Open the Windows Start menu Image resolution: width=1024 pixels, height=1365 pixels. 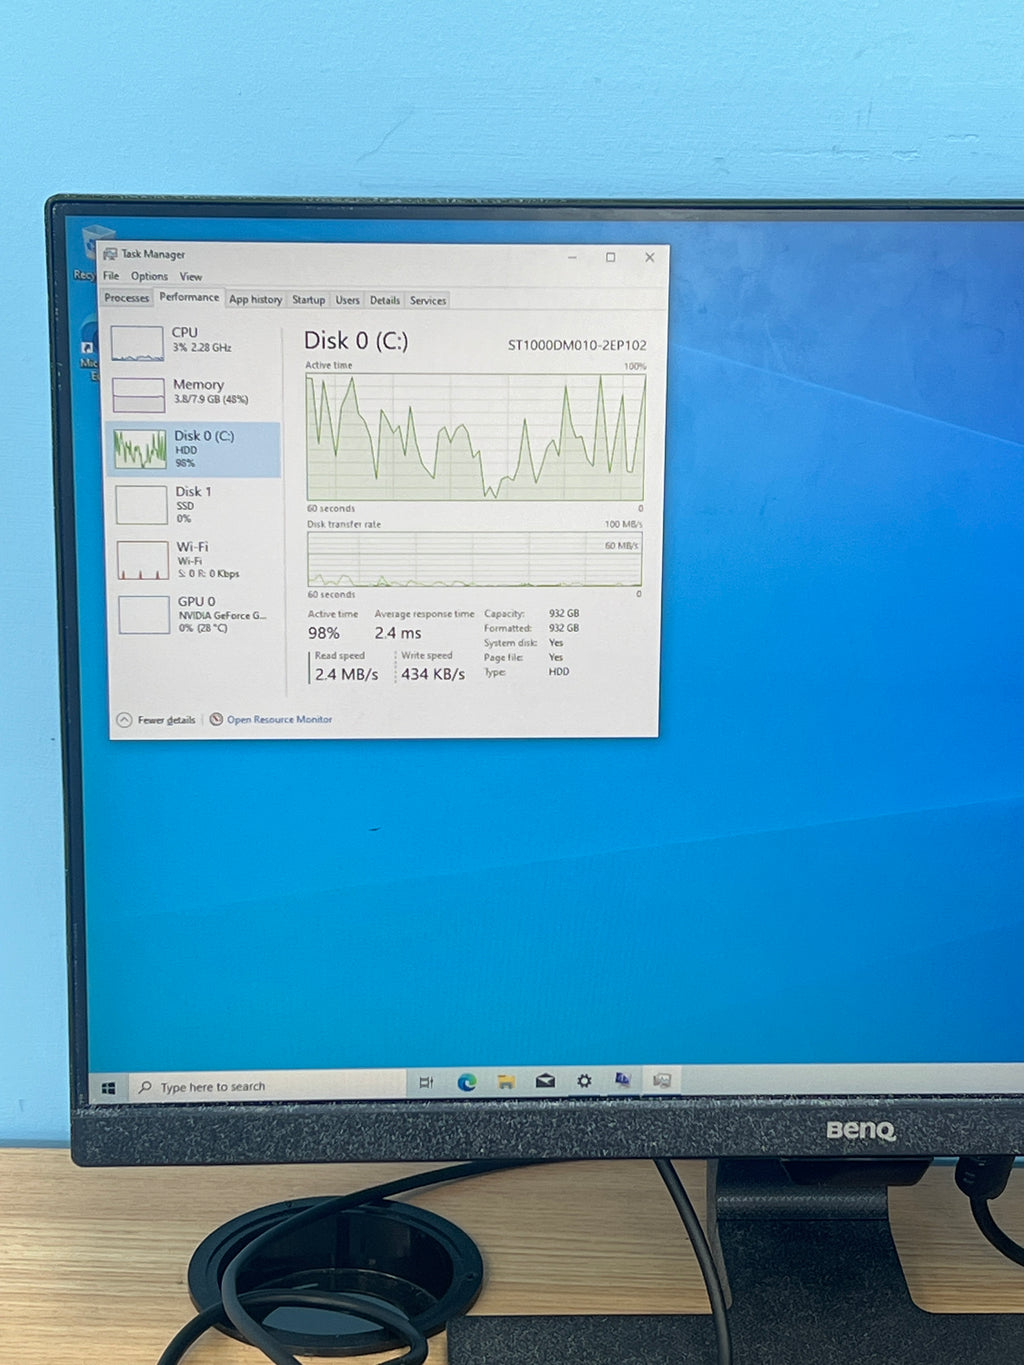click(109, 1088)
